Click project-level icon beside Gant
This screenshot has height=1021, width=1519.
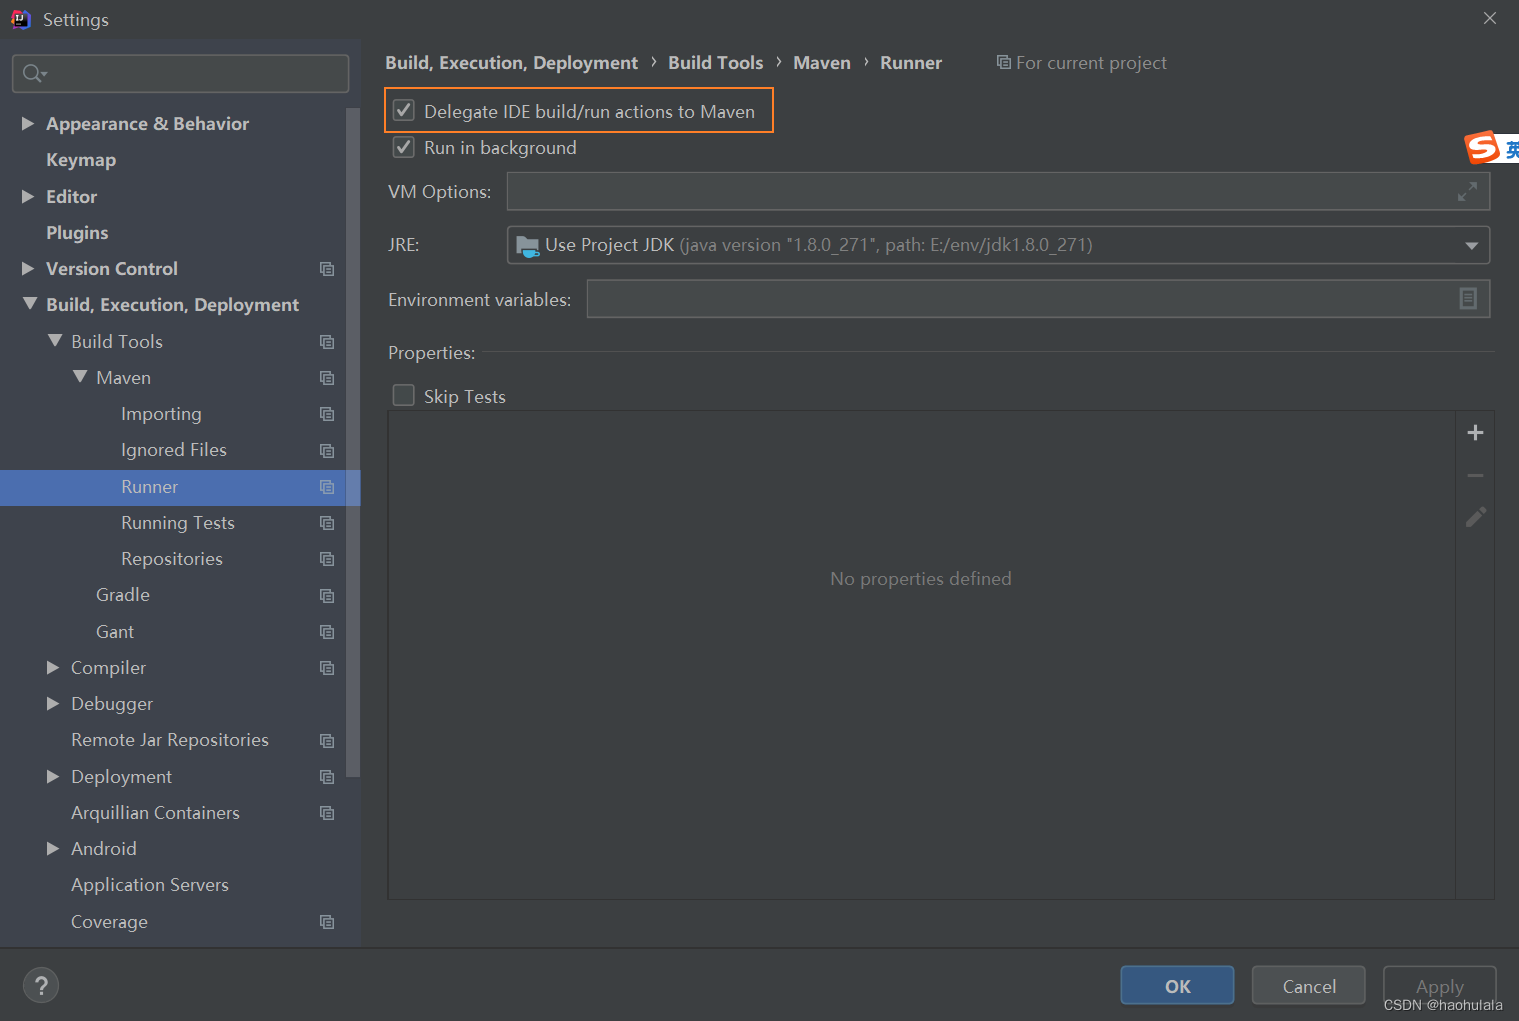tap(327, 632)
